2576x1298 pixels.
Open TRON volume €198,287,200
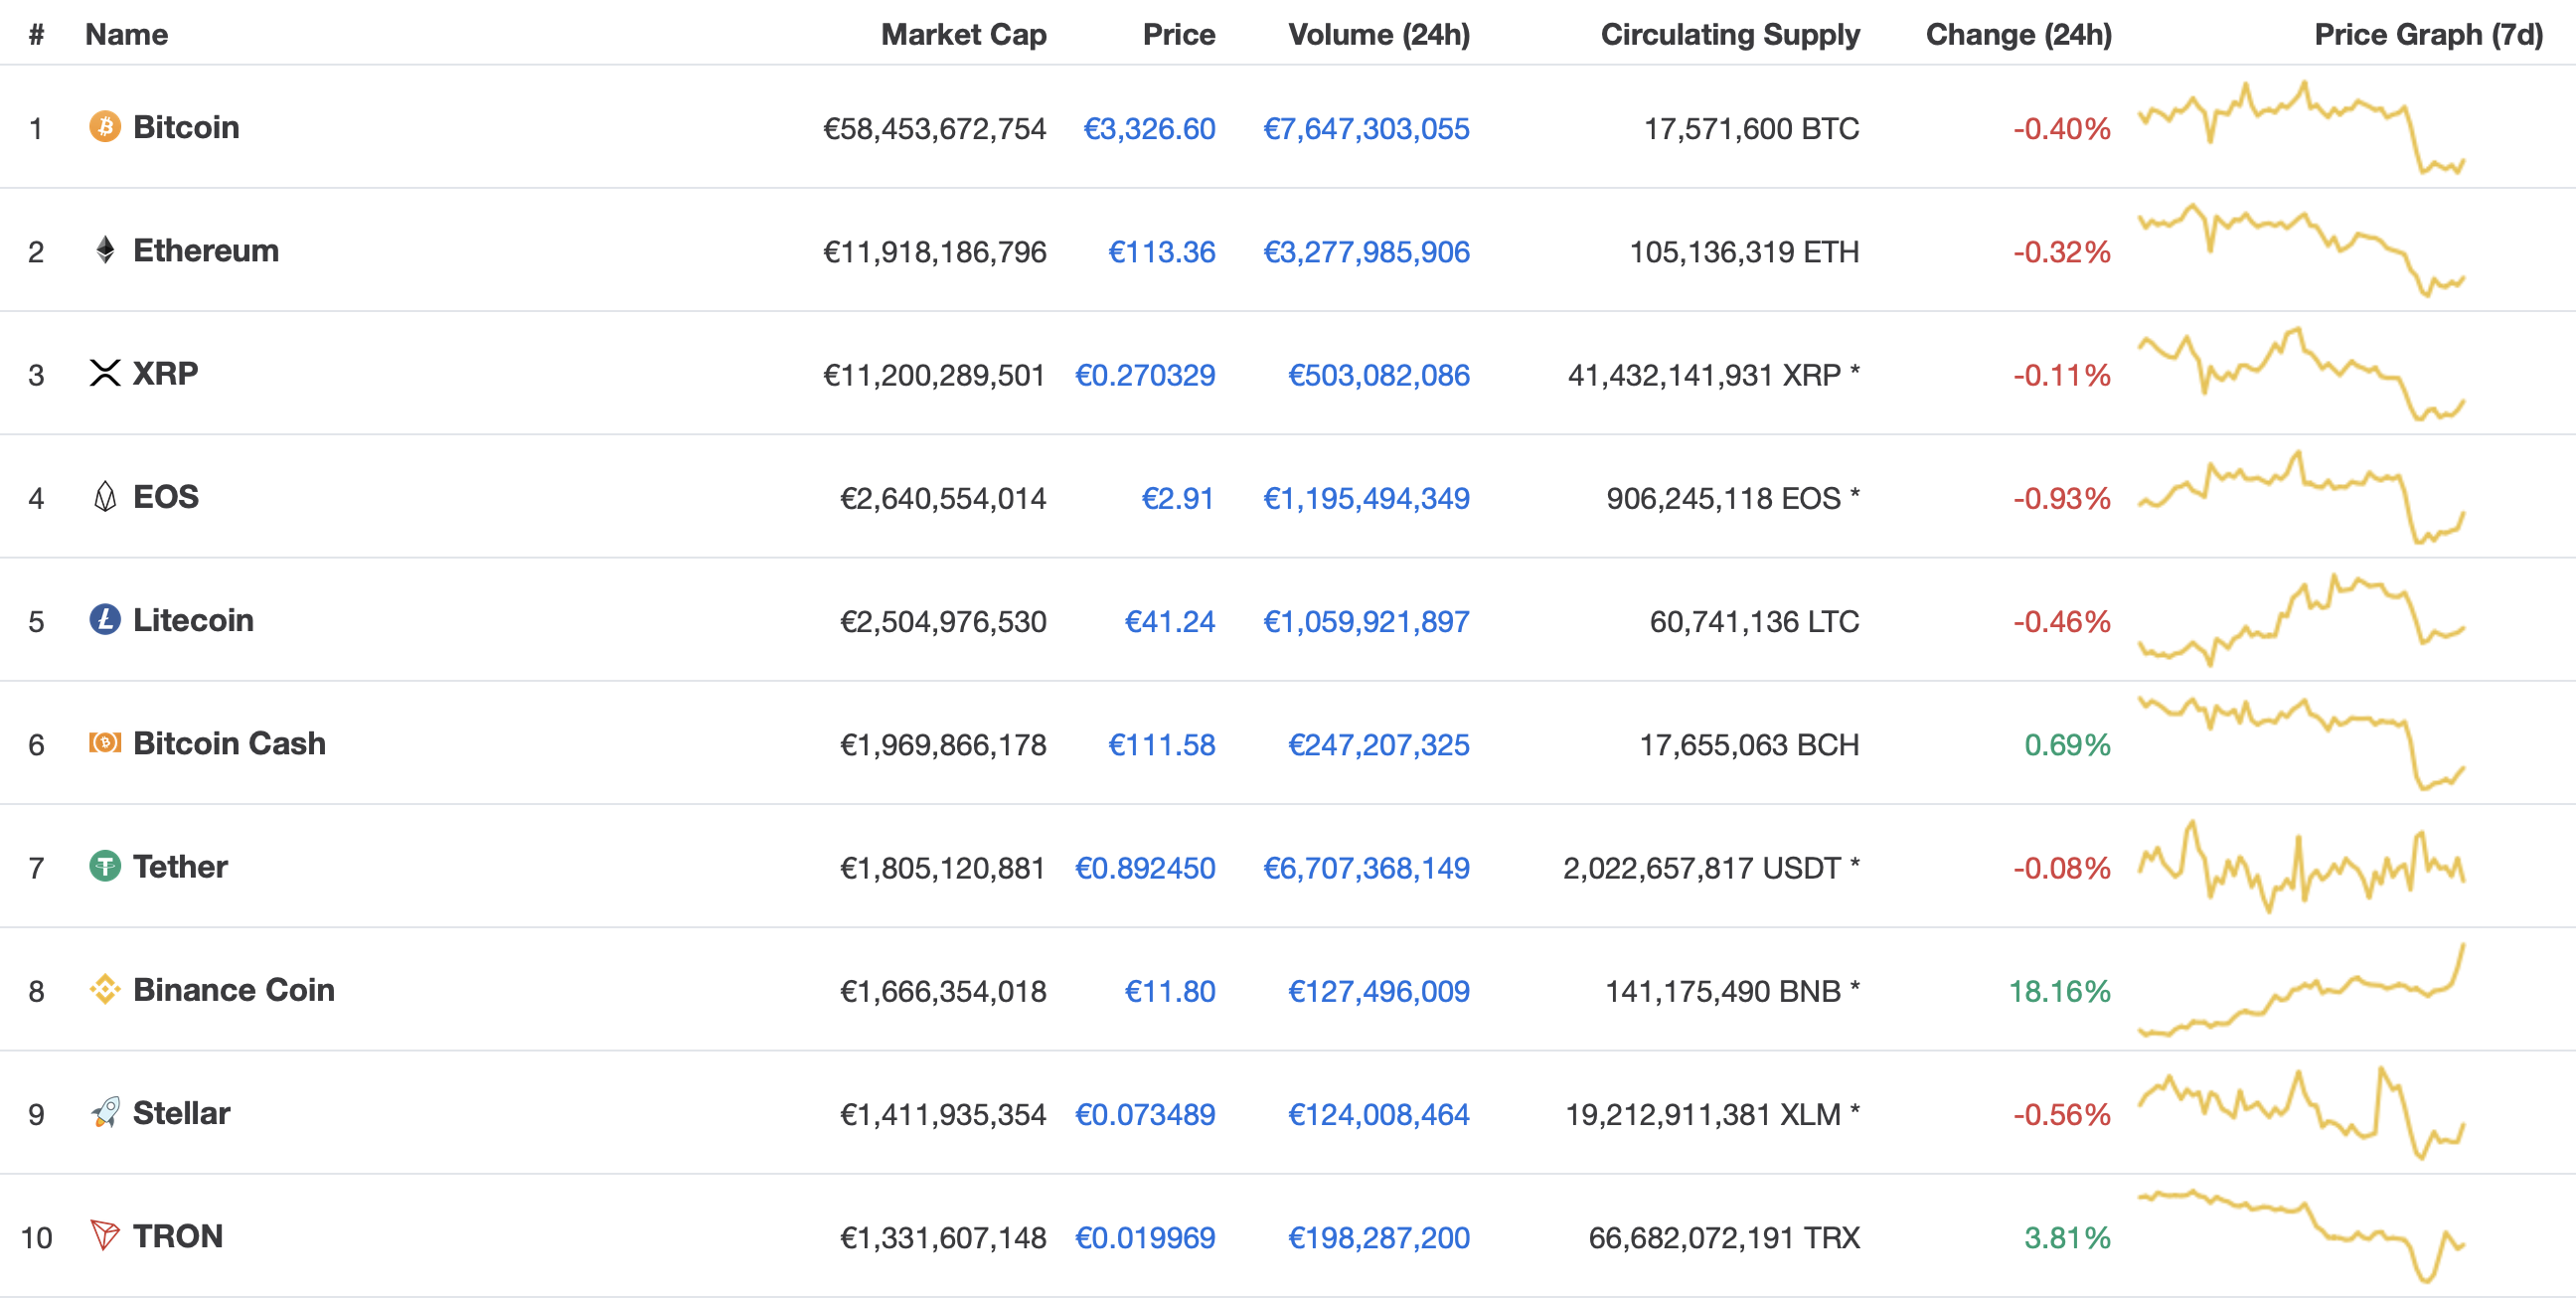point(1379,1238)
